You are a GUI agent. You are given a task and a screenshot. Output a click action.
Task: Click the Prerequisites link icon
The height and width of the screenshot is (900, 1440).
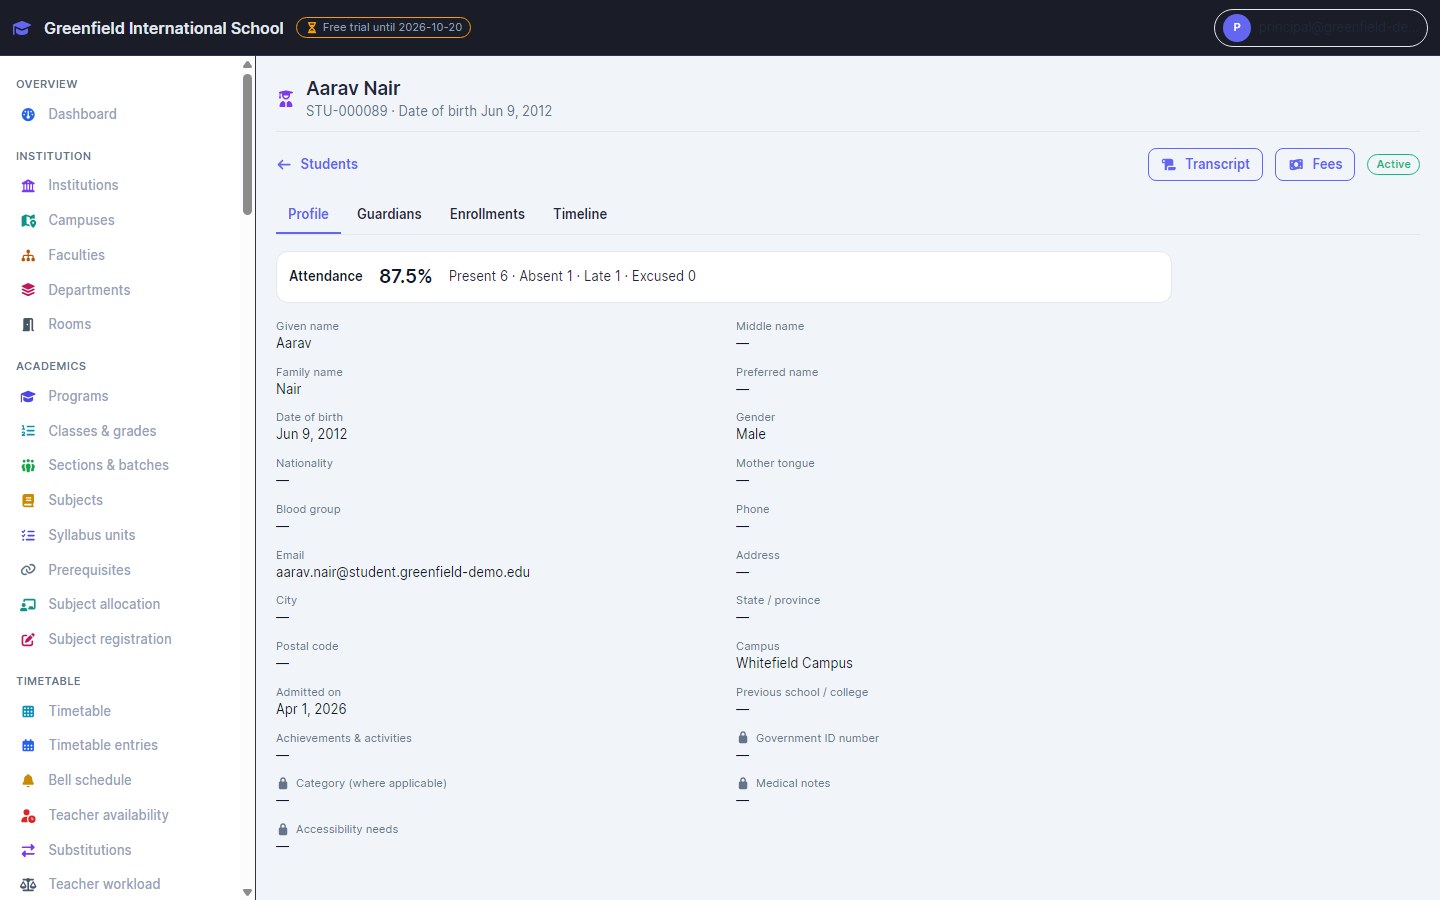tap(28, 570)
